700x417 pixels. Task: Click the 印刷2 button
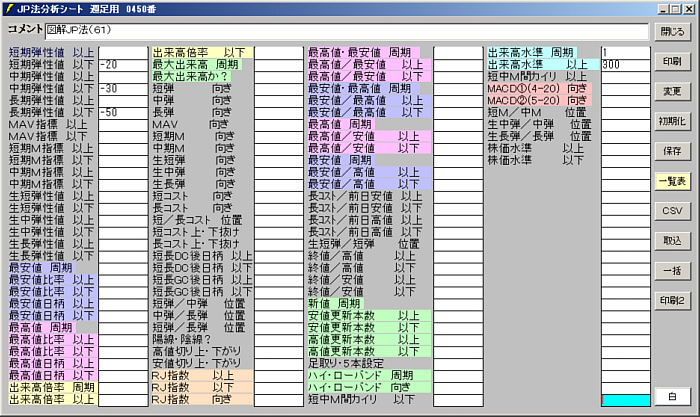coord(673,300)
